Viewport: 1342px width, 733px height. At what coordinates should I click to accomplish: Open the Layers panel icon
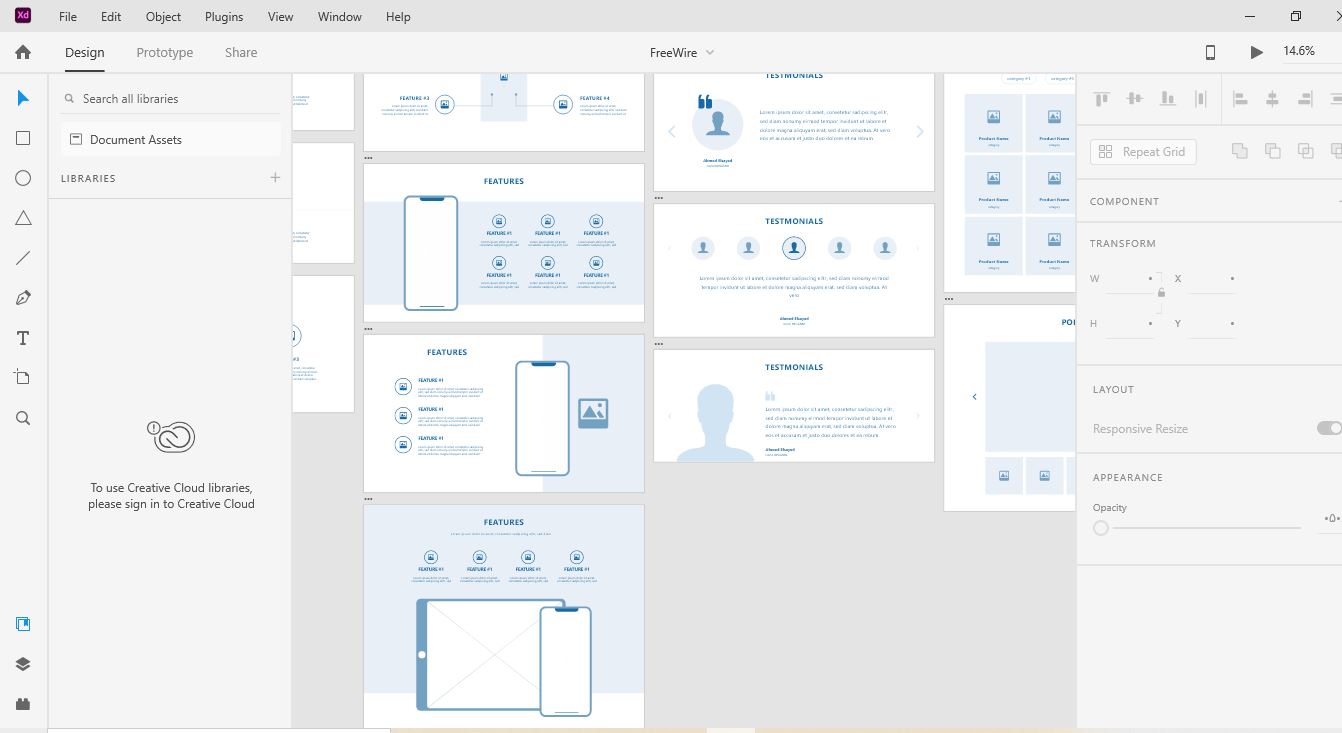[23, 664]
